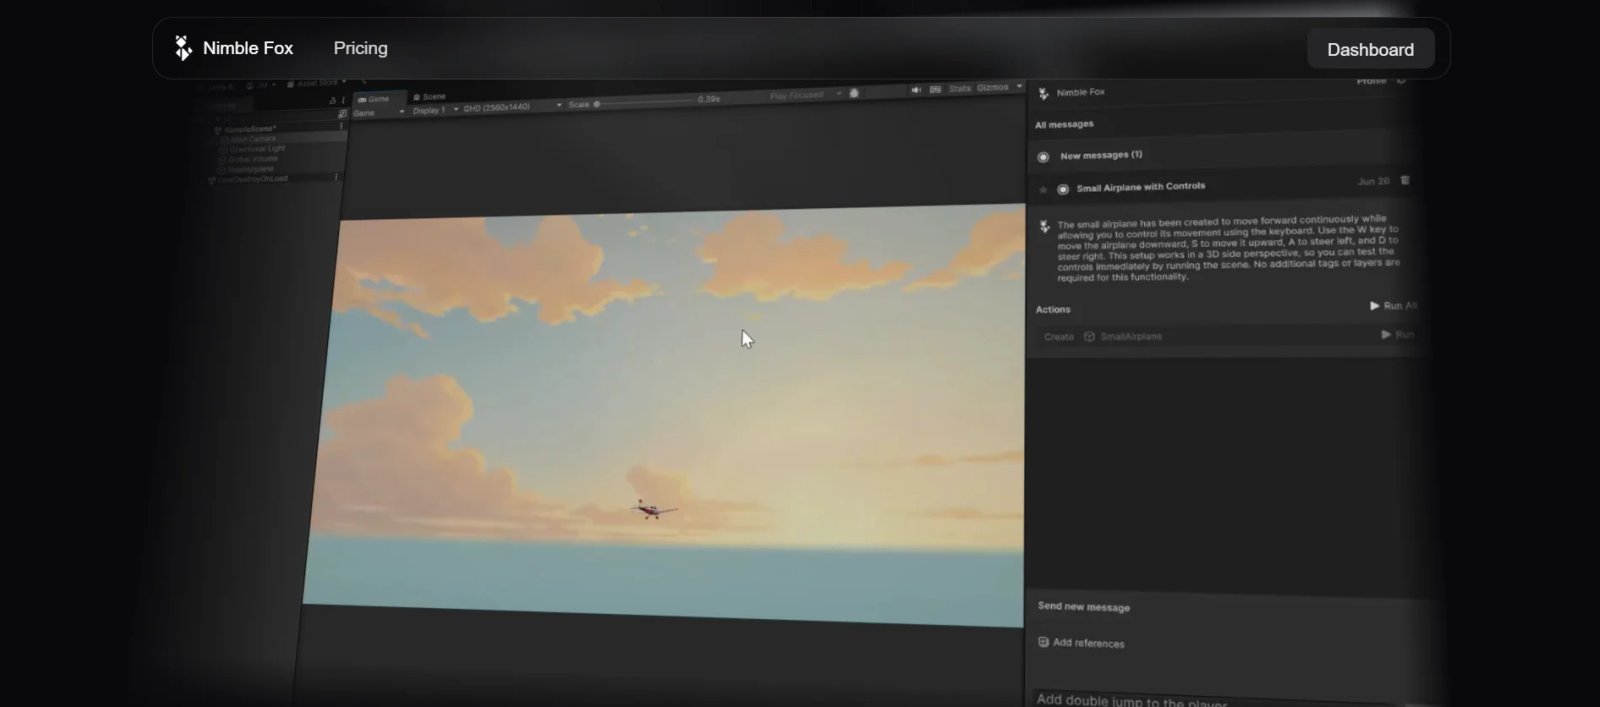Click the fox icon beside the message body
This screenshot has width=1600, height=707.
tap(1045, 226)
